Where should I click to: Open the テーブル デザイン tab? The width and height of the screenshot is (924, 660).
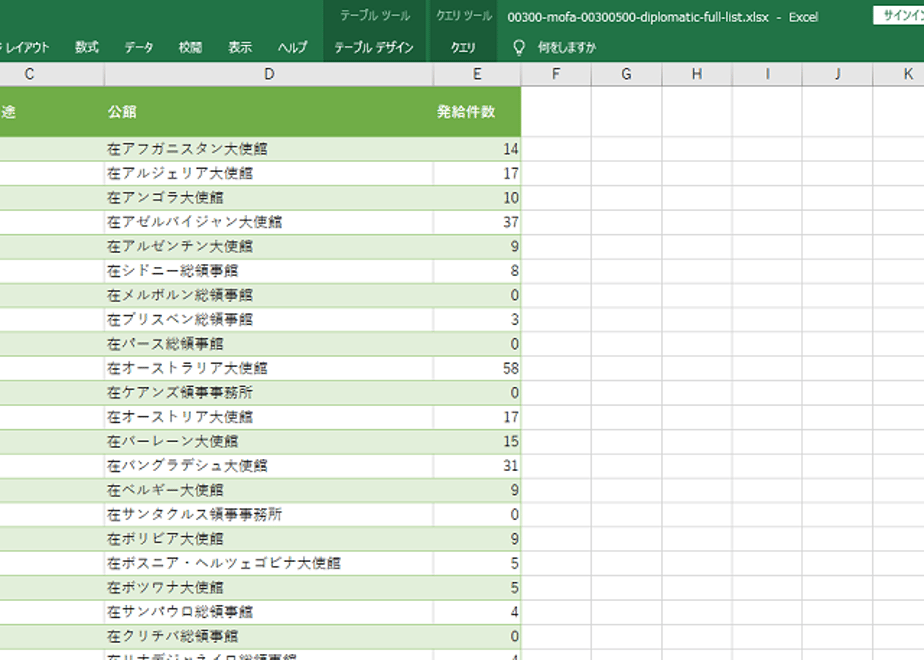click(374, 48)
